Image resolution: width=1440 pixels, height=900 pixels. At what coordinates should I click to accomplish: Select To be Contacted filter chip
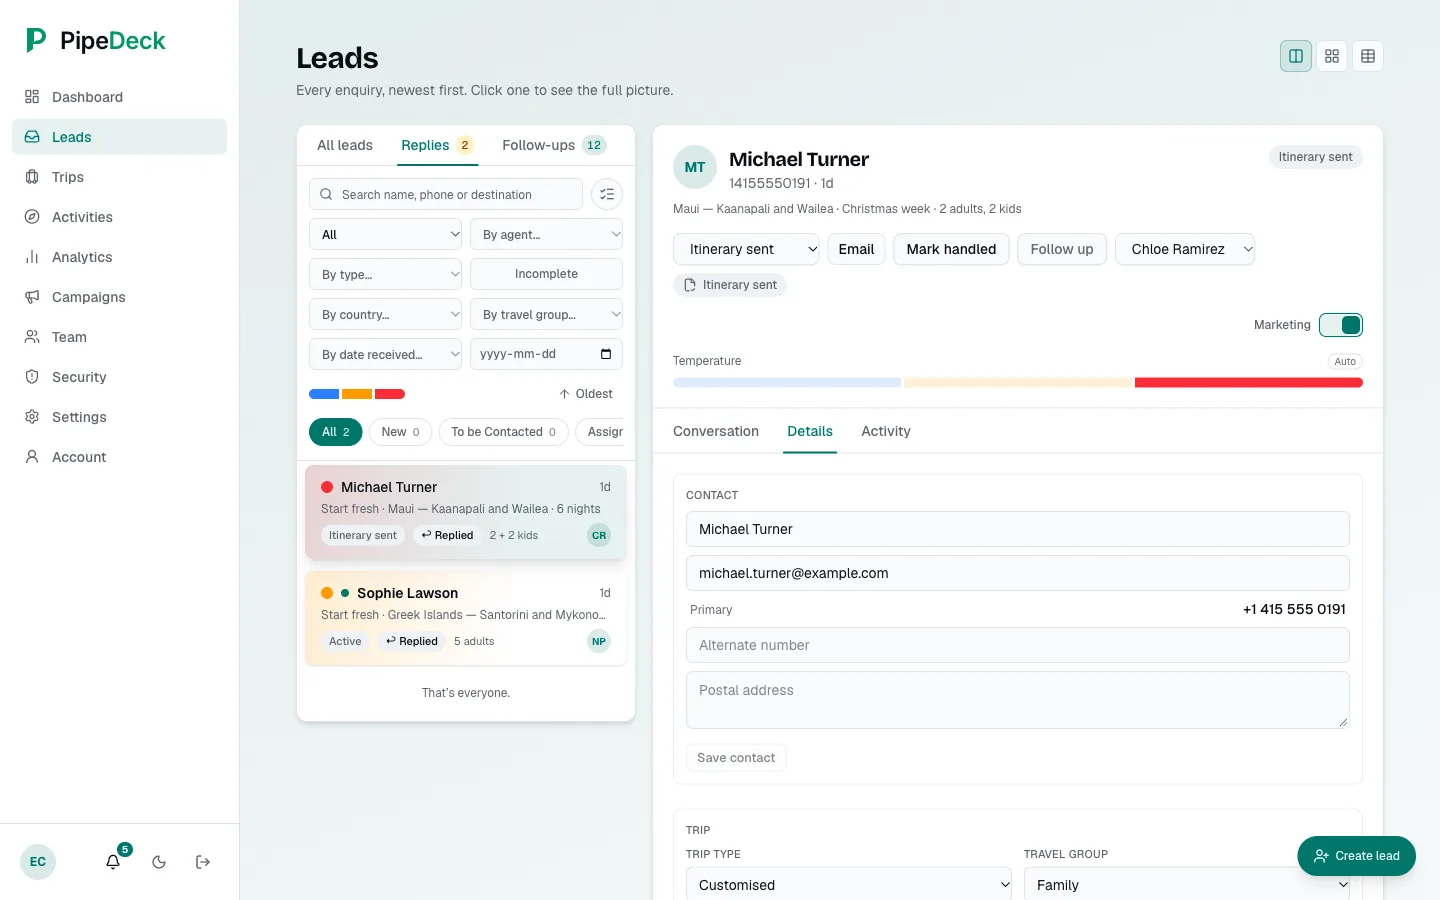pyautogui.click(x=503, y=432)
